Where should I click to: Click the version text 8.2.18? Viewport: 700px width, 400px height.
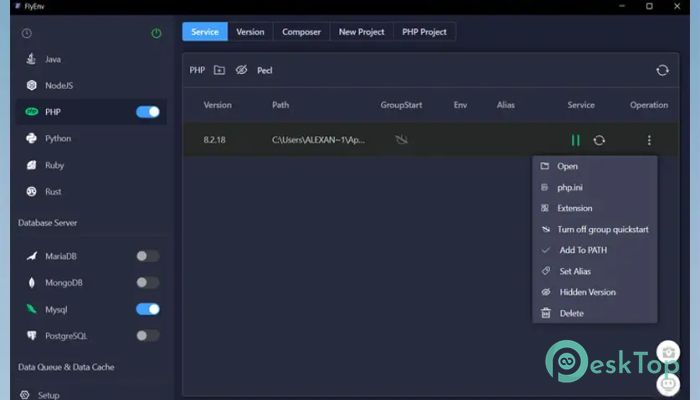214,140
